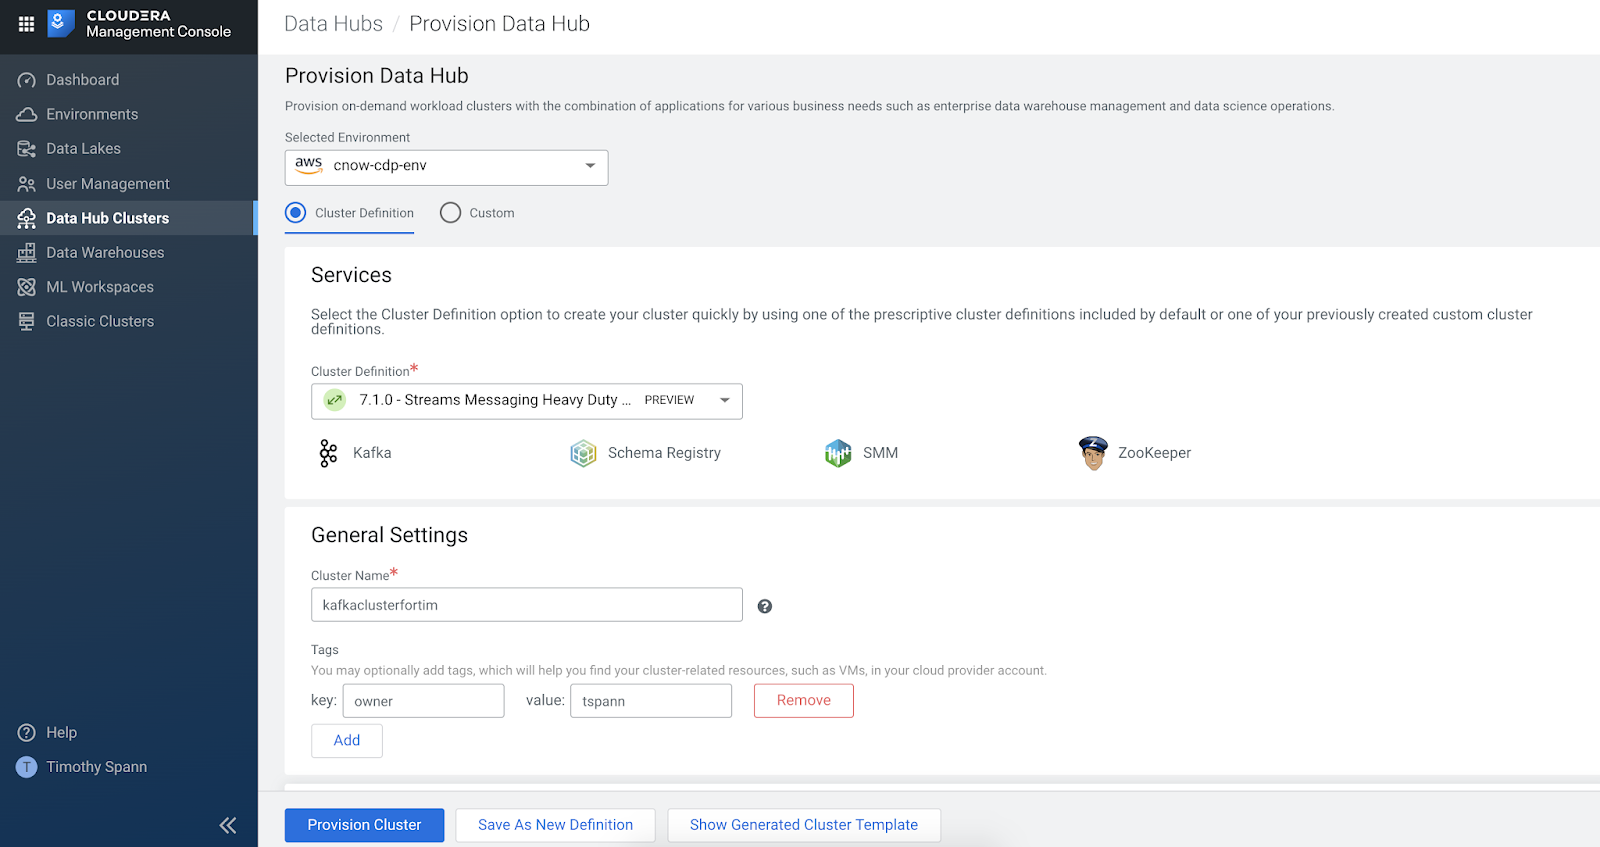Viewport: 1600px width, 847px height.
Task: Click the Services section heading
Action: pos(351,275)
